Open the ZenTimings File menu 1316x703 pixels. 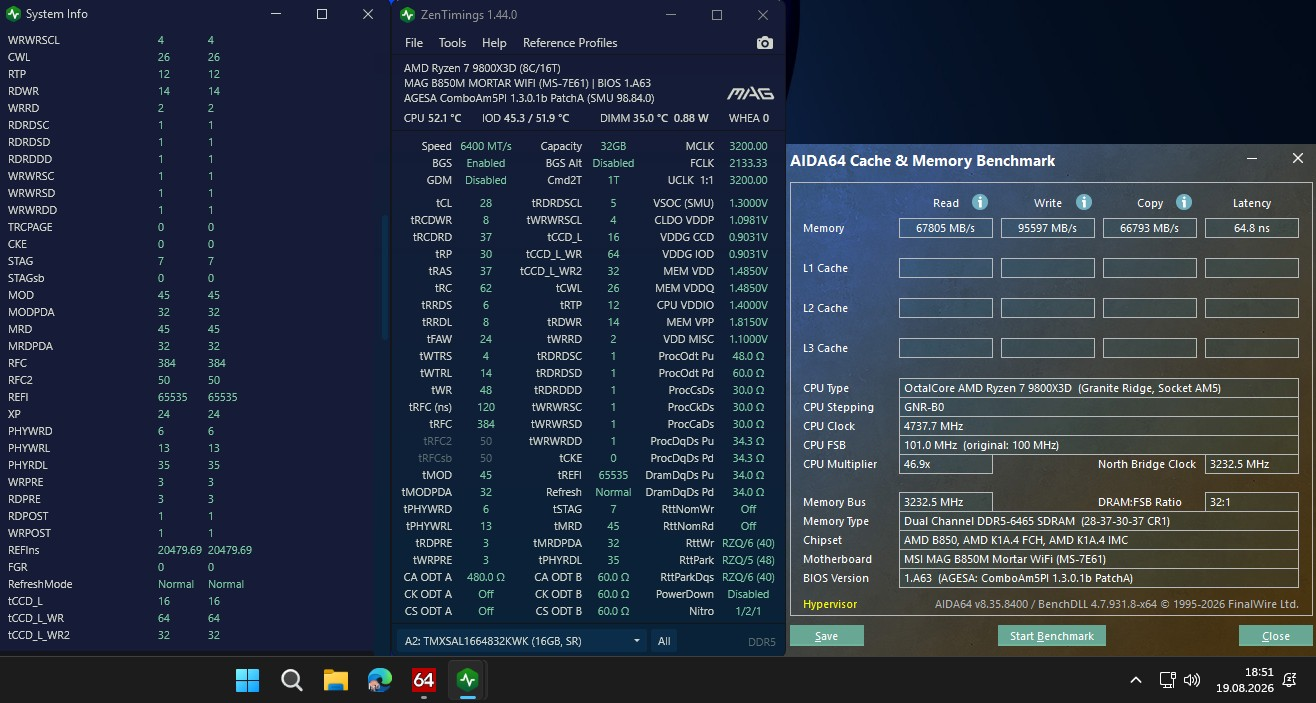[x=414, y=43]
